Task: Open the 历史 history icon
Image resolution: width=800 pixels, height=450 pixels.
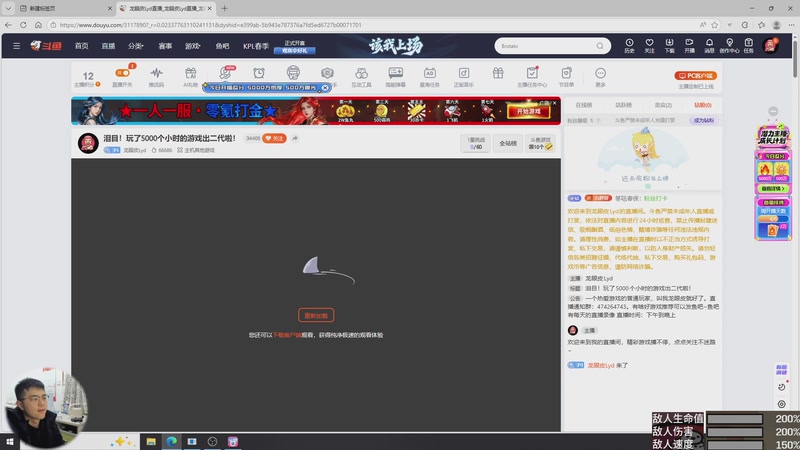Action: point(629,46)
